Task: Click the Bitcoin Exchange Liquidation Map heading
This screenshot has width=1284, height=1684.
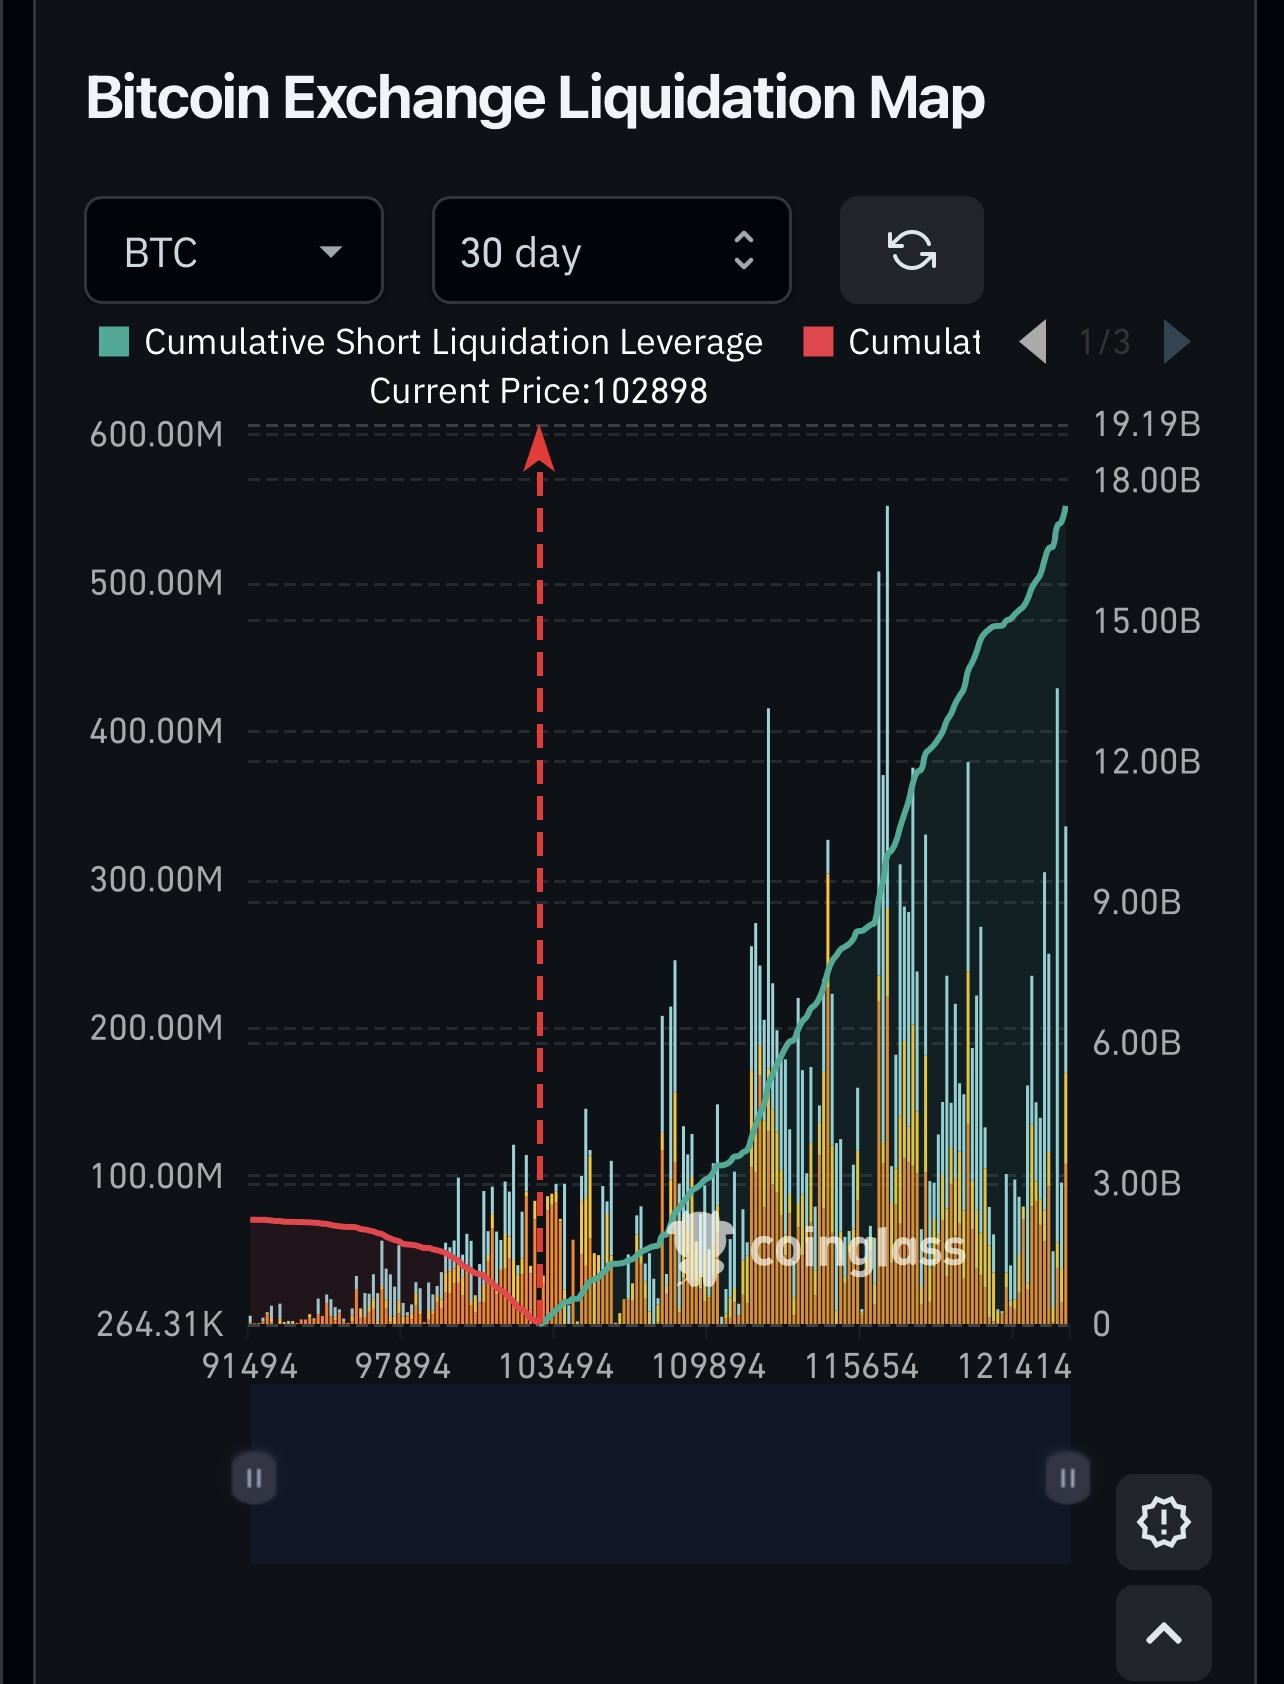Action: tap(535, 98)
